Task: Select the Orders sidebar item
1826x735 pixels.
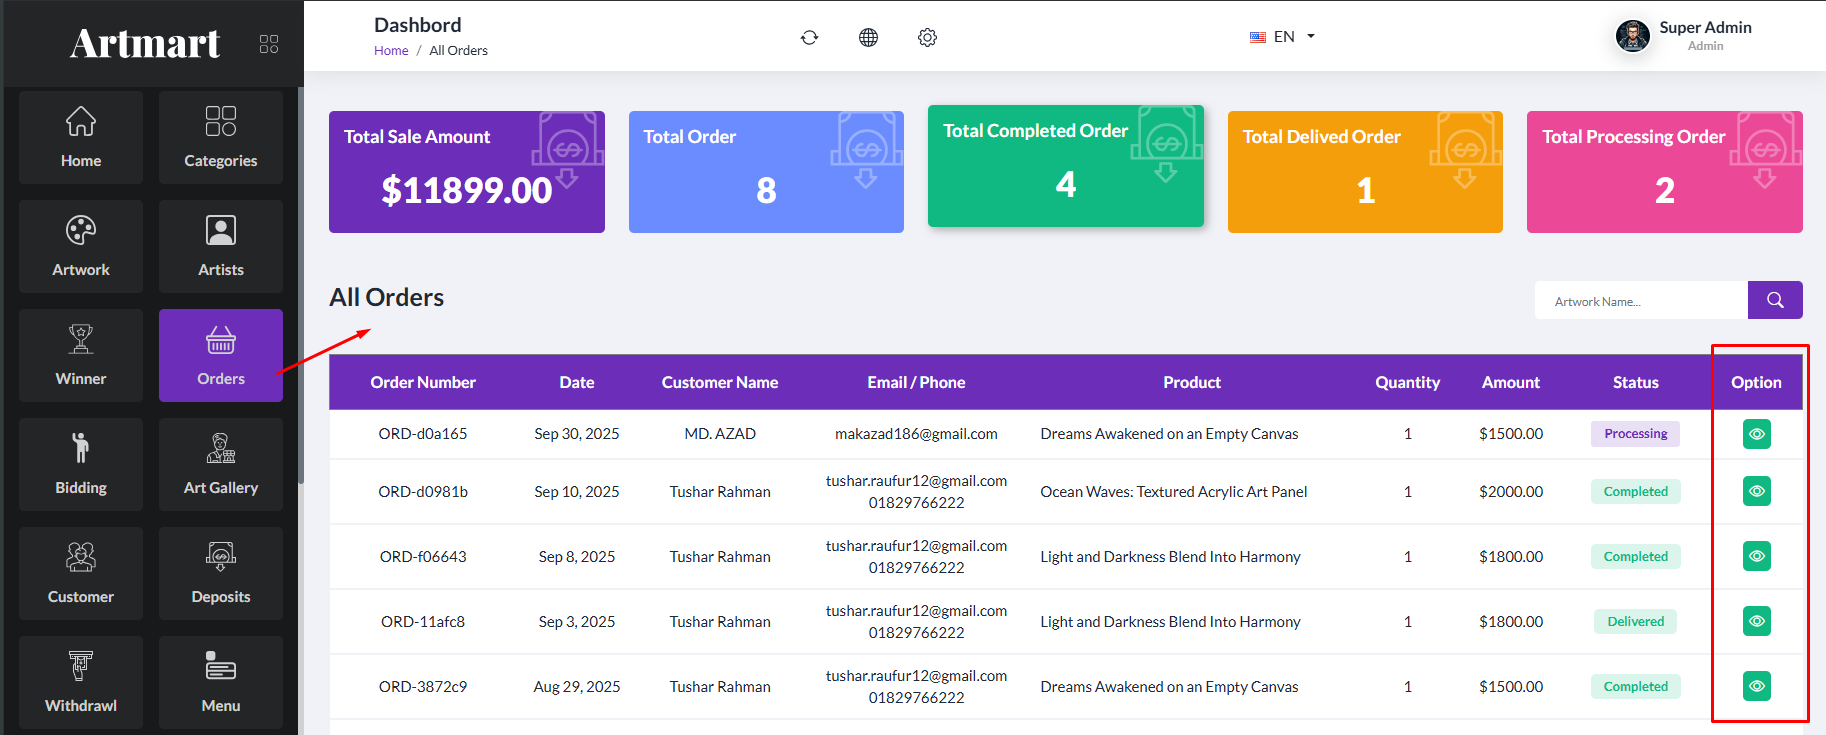Action: click(220, 355)
